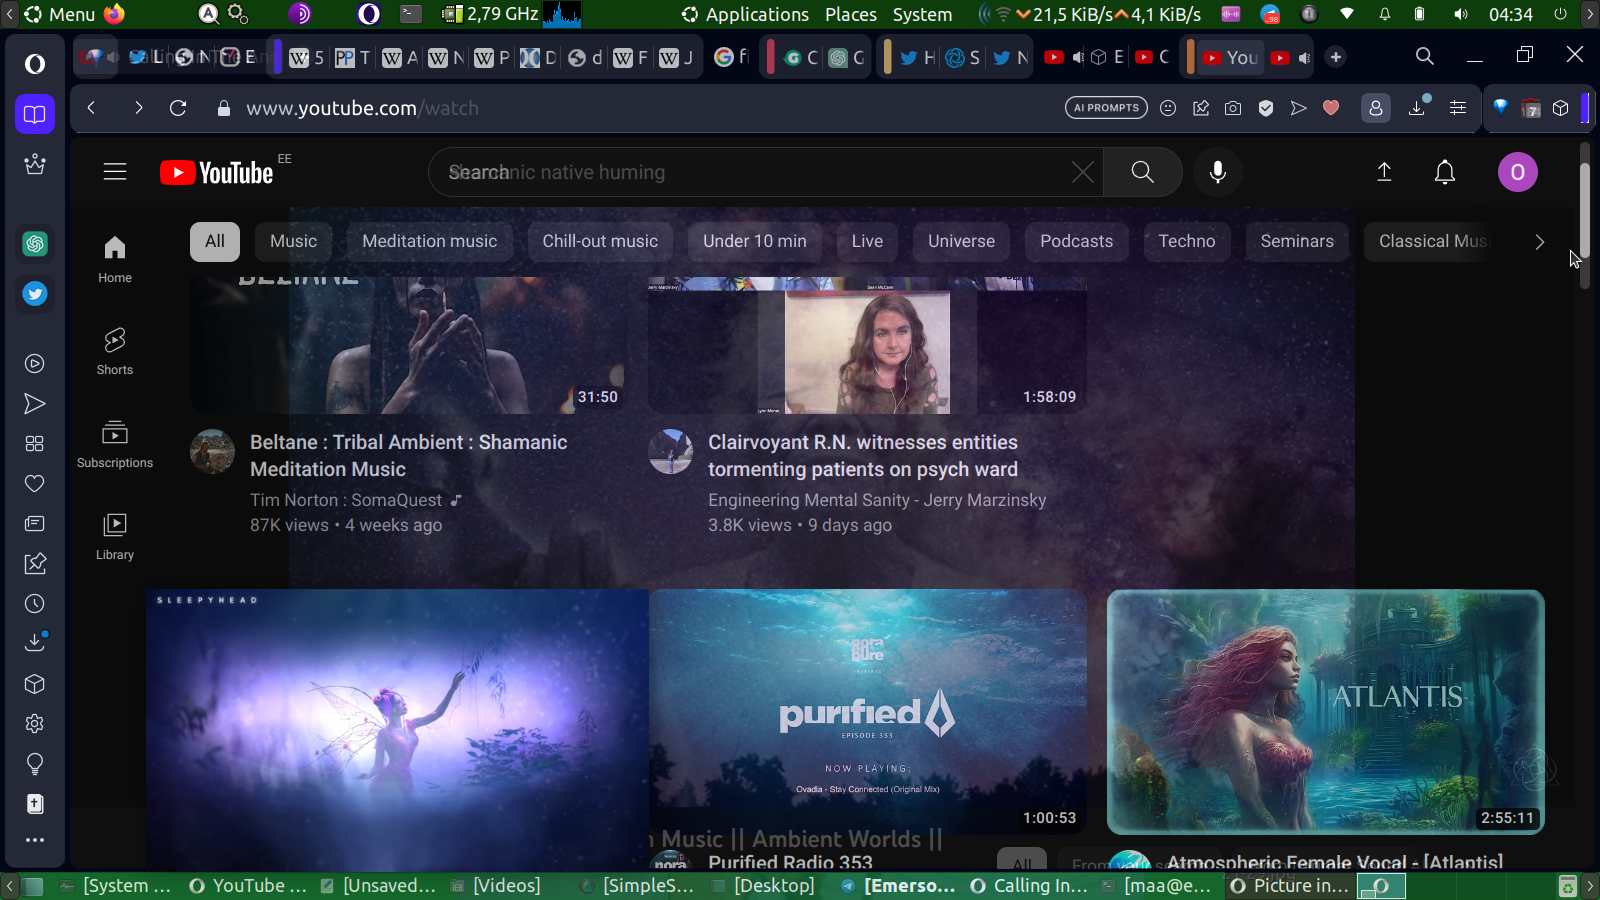Filter by Meditation music chip
This screenshot has width=1600, height=900.
tap(430, 241)
